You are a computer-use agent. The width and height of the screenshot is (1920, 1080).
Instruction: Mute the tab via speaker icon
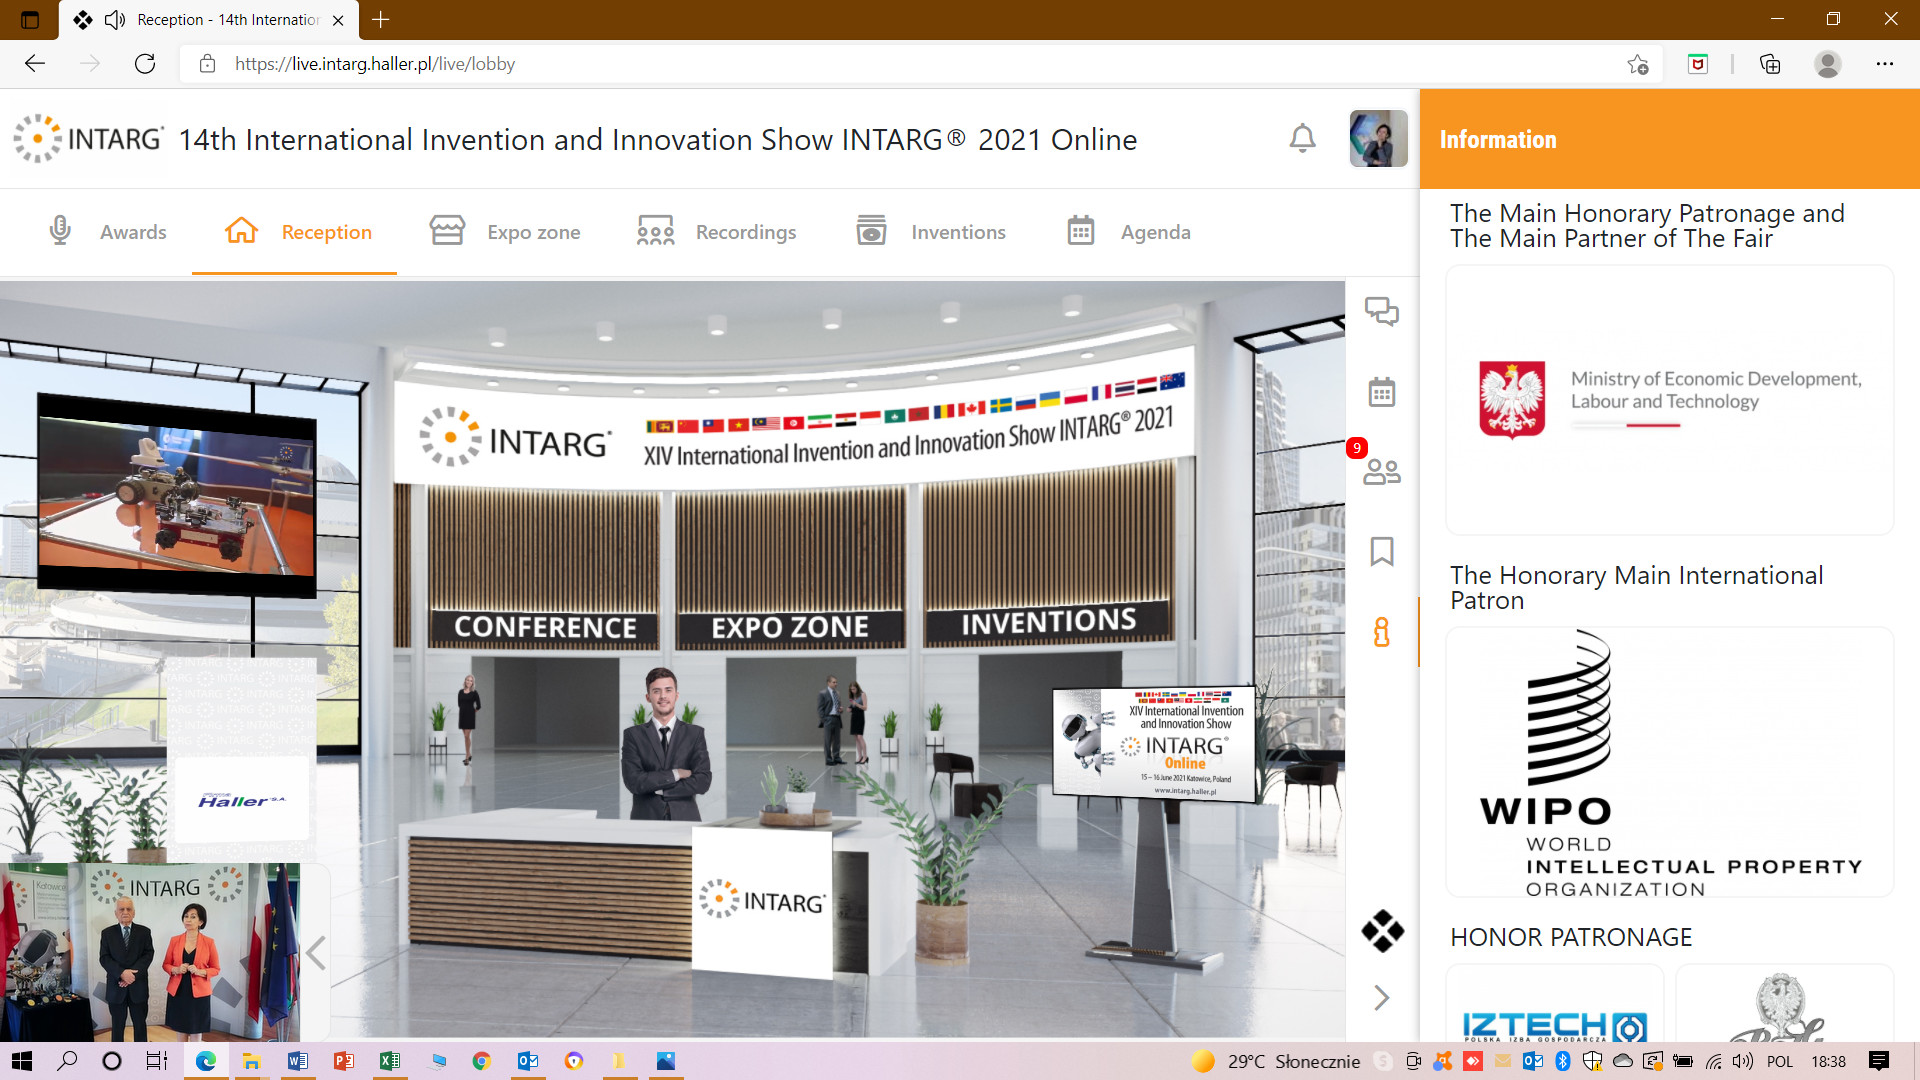(x=115, y=20)
